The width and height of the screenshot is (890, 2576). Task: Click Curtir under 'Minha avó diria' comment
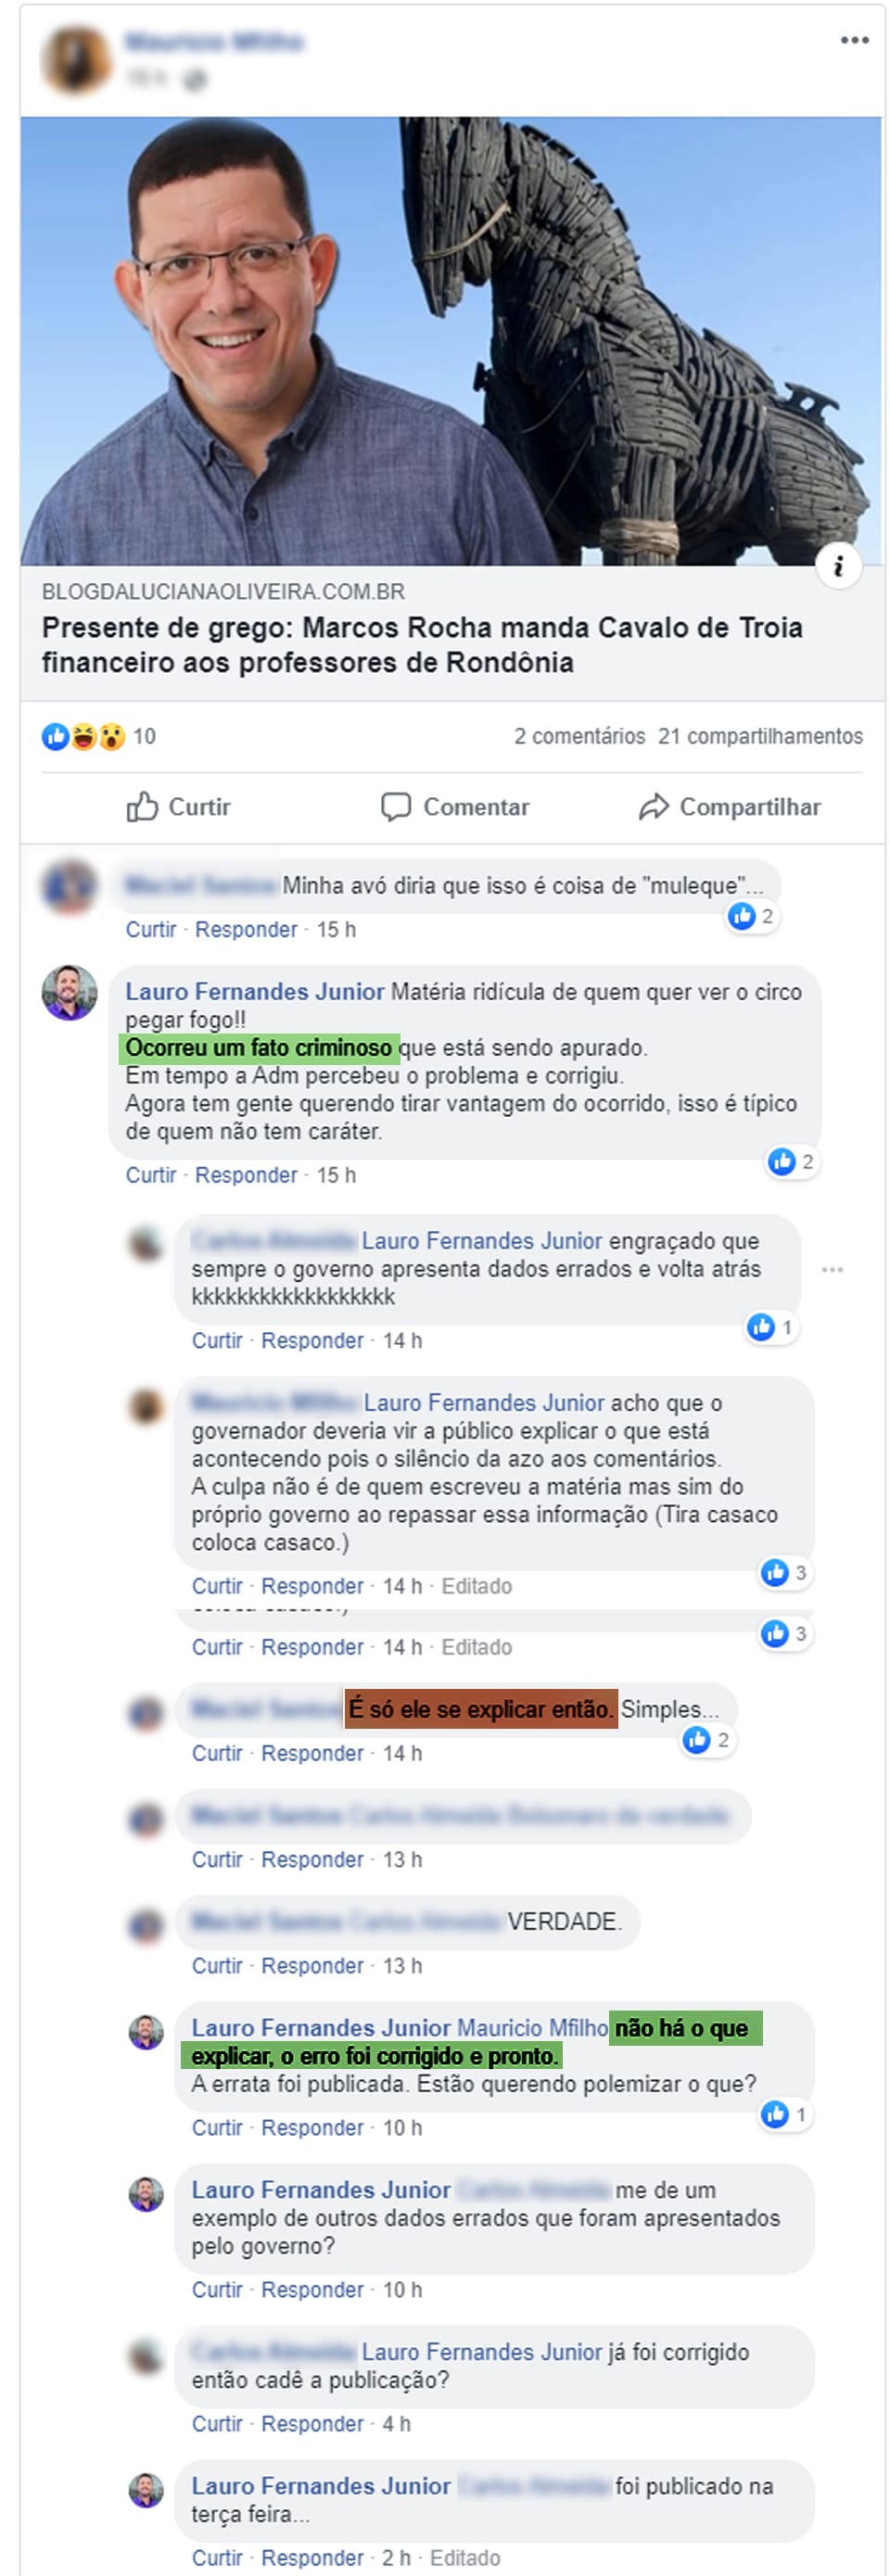tap(151, 930)
